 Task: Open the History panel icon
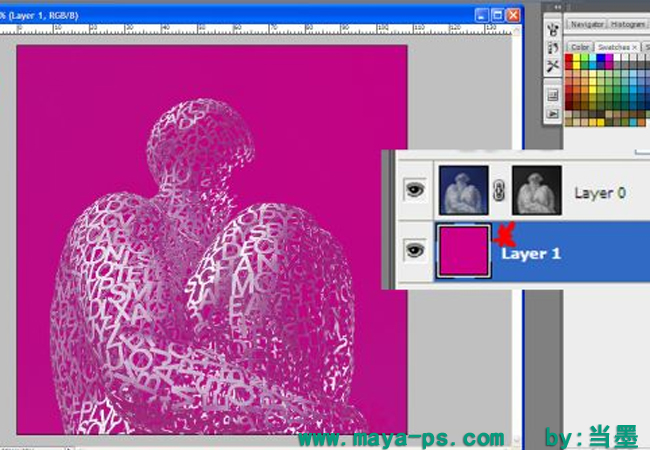click(553, 95)
